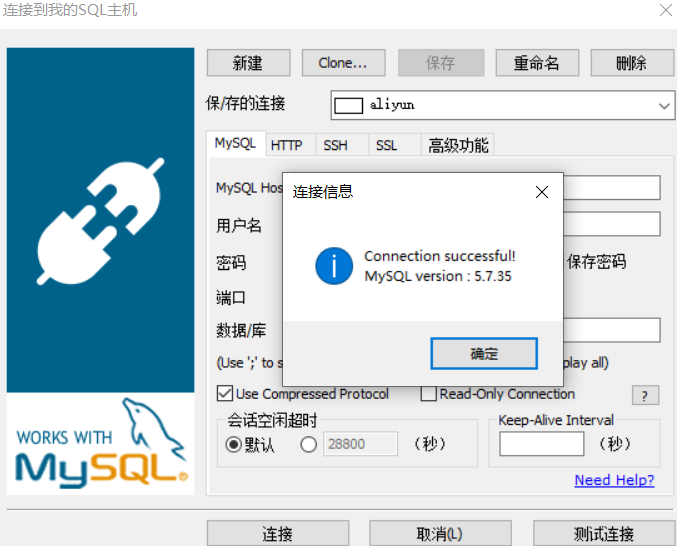Click the connection color swatch beside aliyun
The height and width of the screenshot is (546, 677).
tap(348, 105)
